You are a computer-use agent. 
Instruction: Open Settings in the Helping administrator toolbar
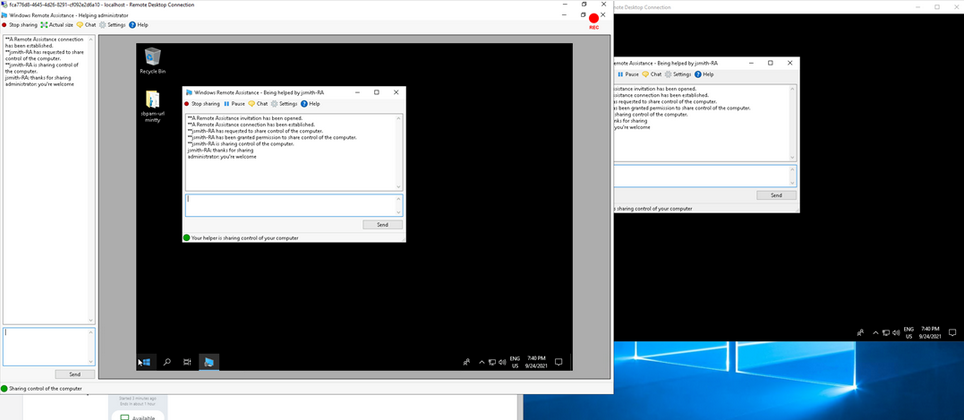pos(112,25)
